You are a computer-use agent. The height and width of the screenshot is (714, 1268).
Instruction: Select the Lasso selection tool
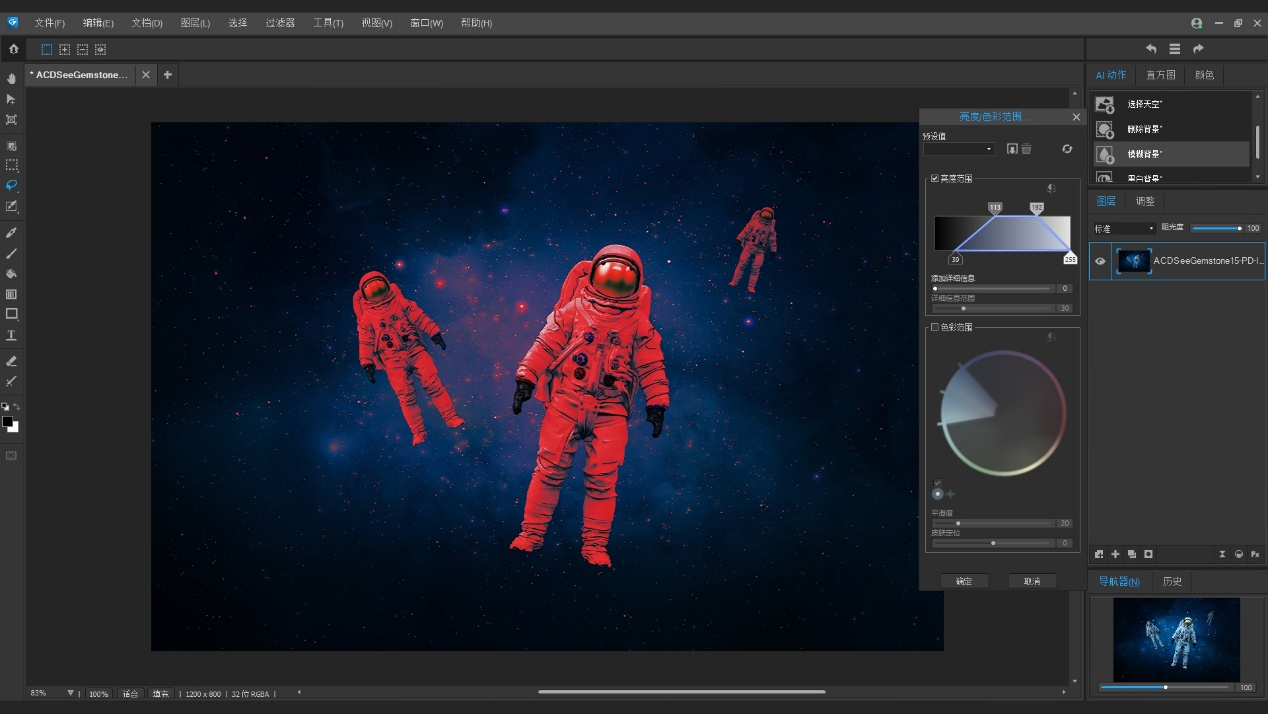pos(11,185)
